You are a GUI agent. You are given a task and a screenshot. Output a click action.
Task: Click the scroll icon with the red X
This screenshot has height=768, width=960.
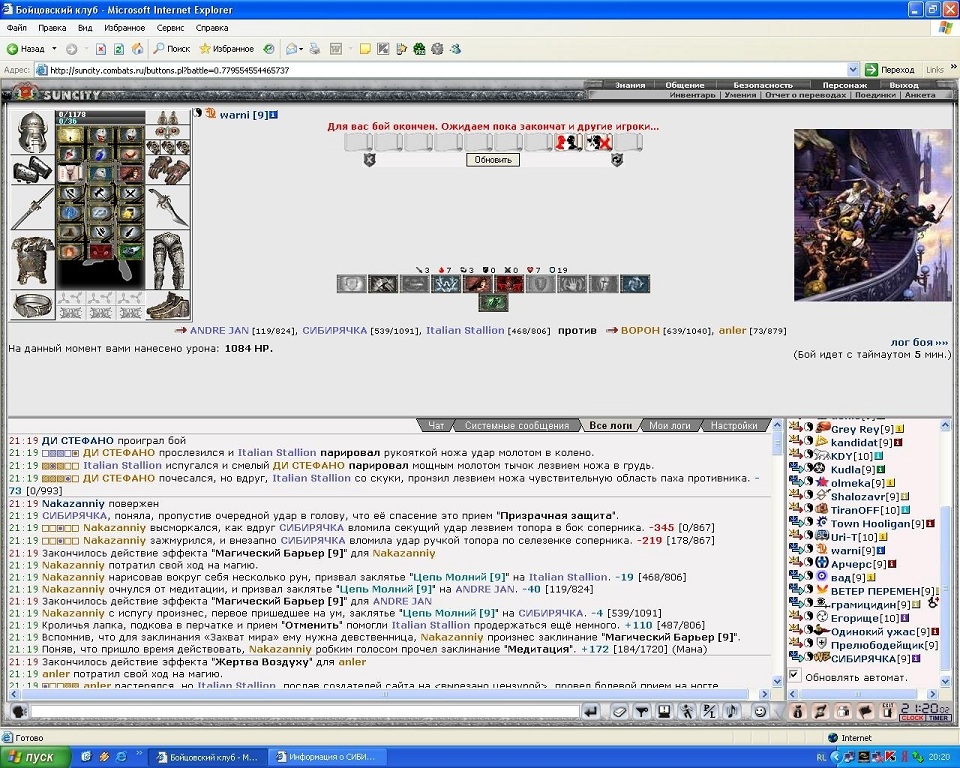point(598,143)
